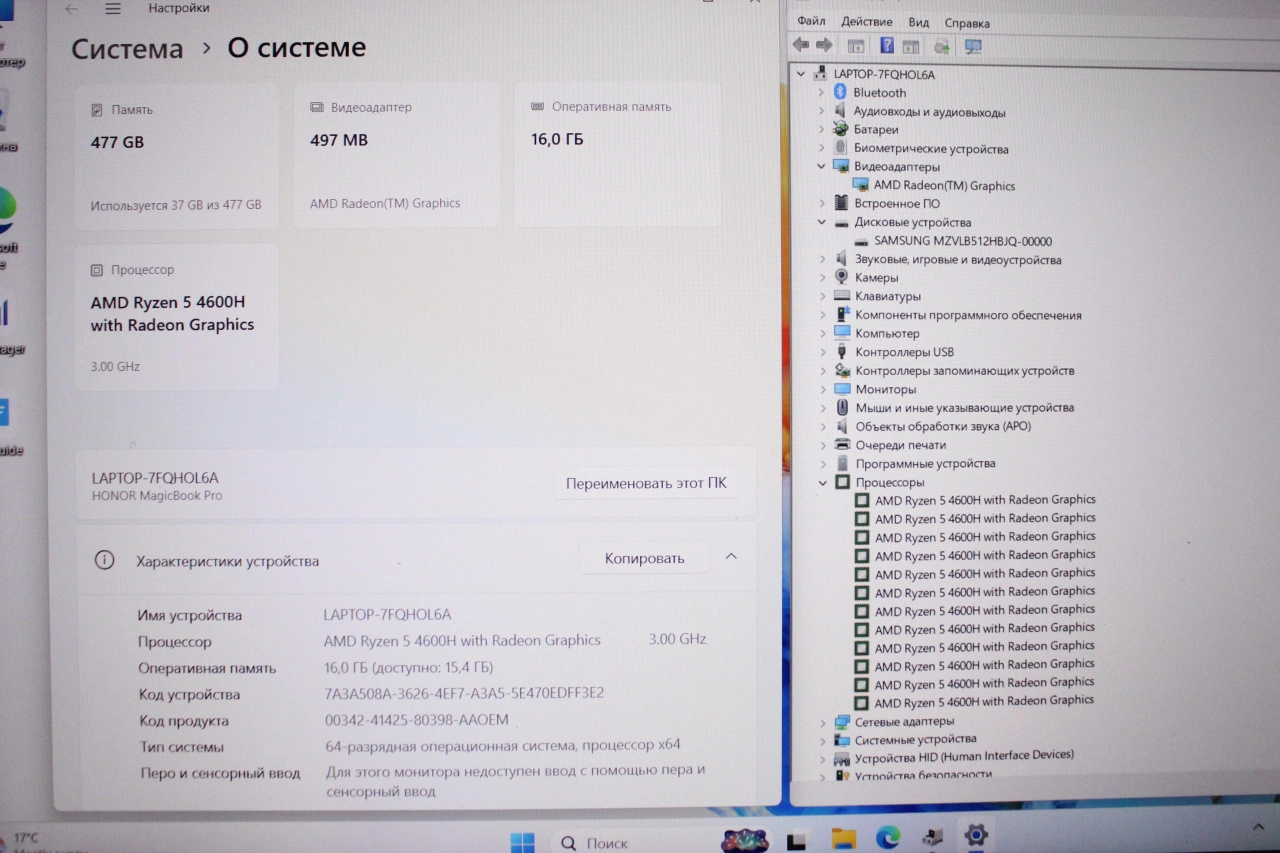Launch File Explorer from the taskbar
The image size is (1280, 853).
[845, 839]
